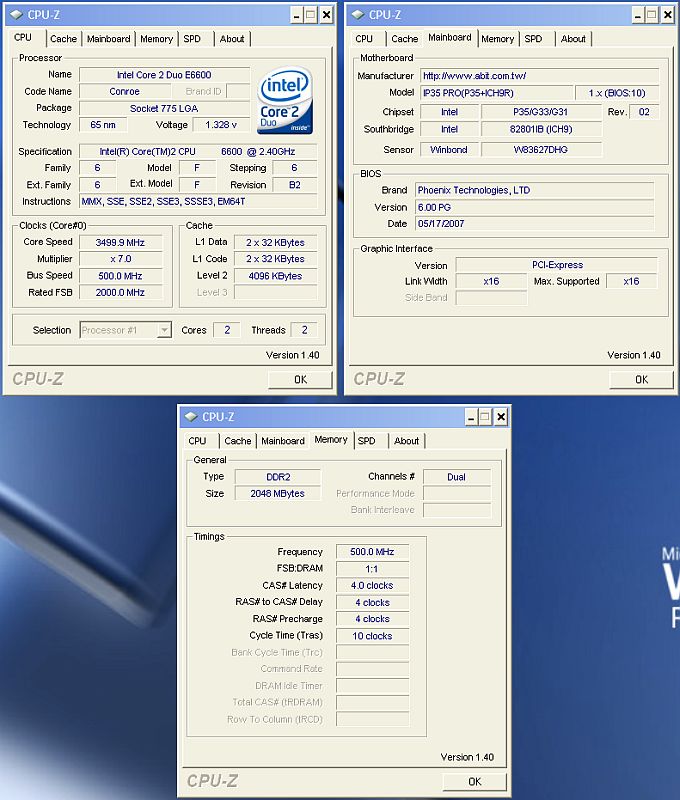Click the Link Width x16 value
The height and width of the screenshot is (800, 680).
pos(491,281)
